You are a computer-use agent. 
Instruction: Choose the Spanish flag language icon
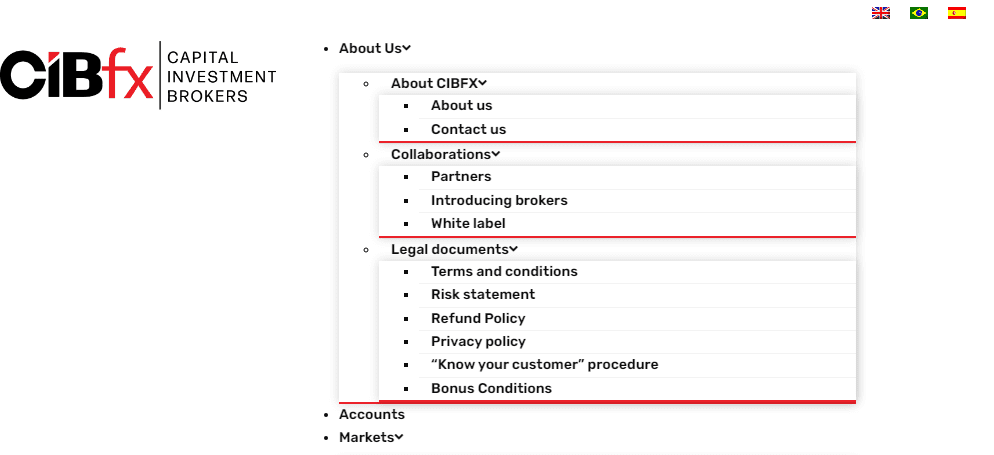tap(957, 13)
